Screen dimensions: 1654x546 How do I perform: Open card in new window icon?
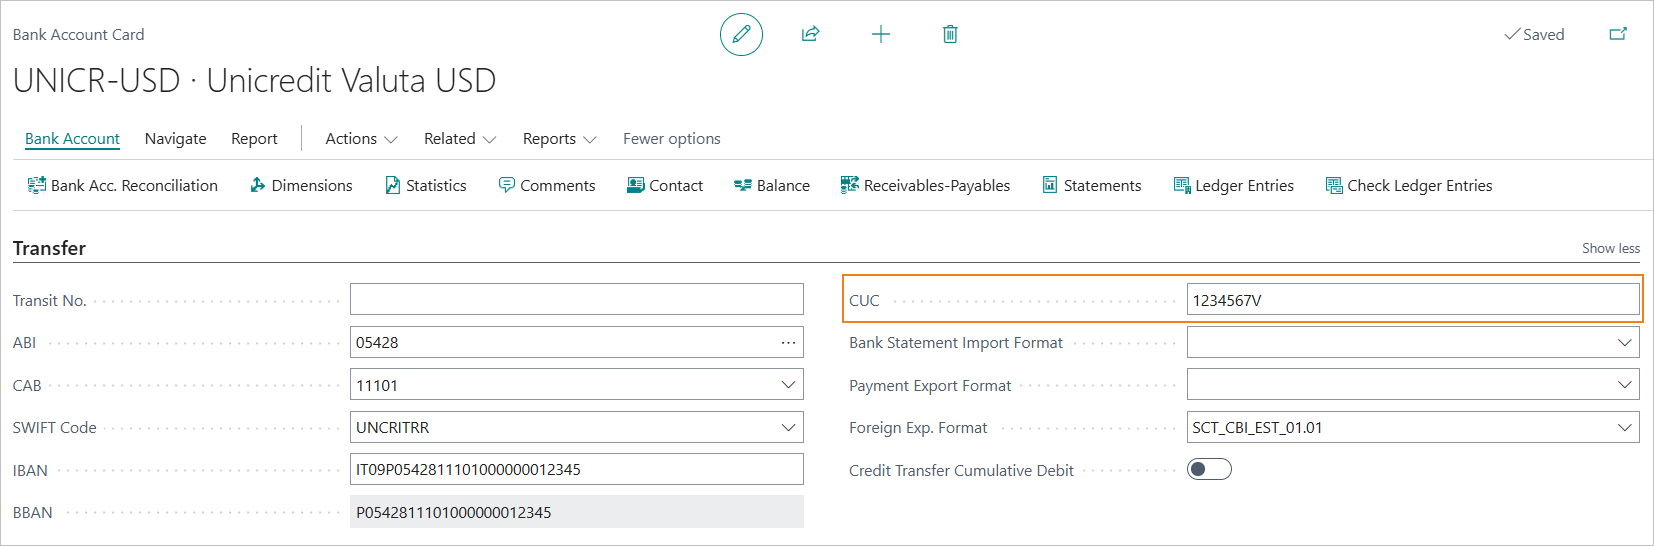pos(1618,34)
